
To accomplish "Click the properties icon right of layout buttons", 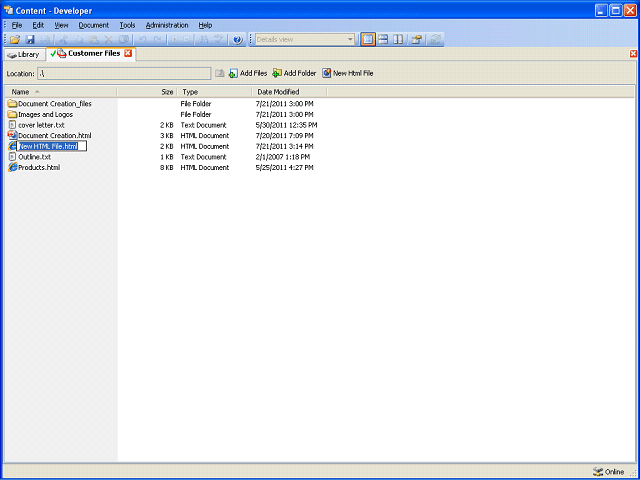I will 416,40.
